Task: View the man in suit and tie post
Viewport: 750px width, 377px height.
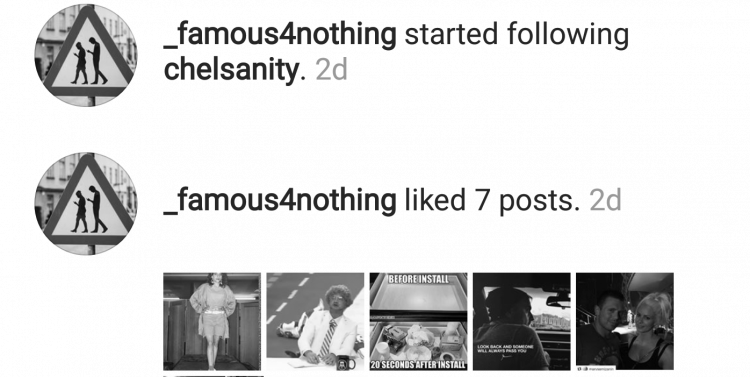Action: (315, 322)
